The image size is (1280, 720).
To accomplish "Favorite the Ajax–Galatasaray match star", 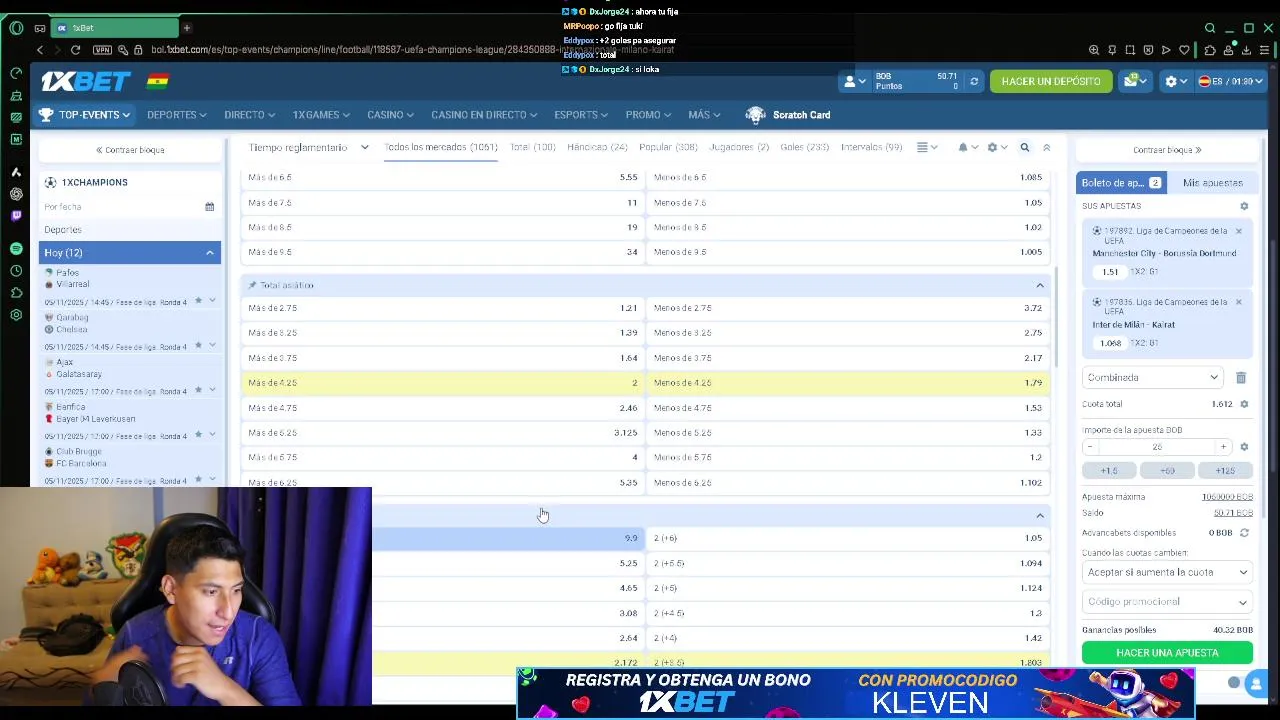I will click(198, 390).
